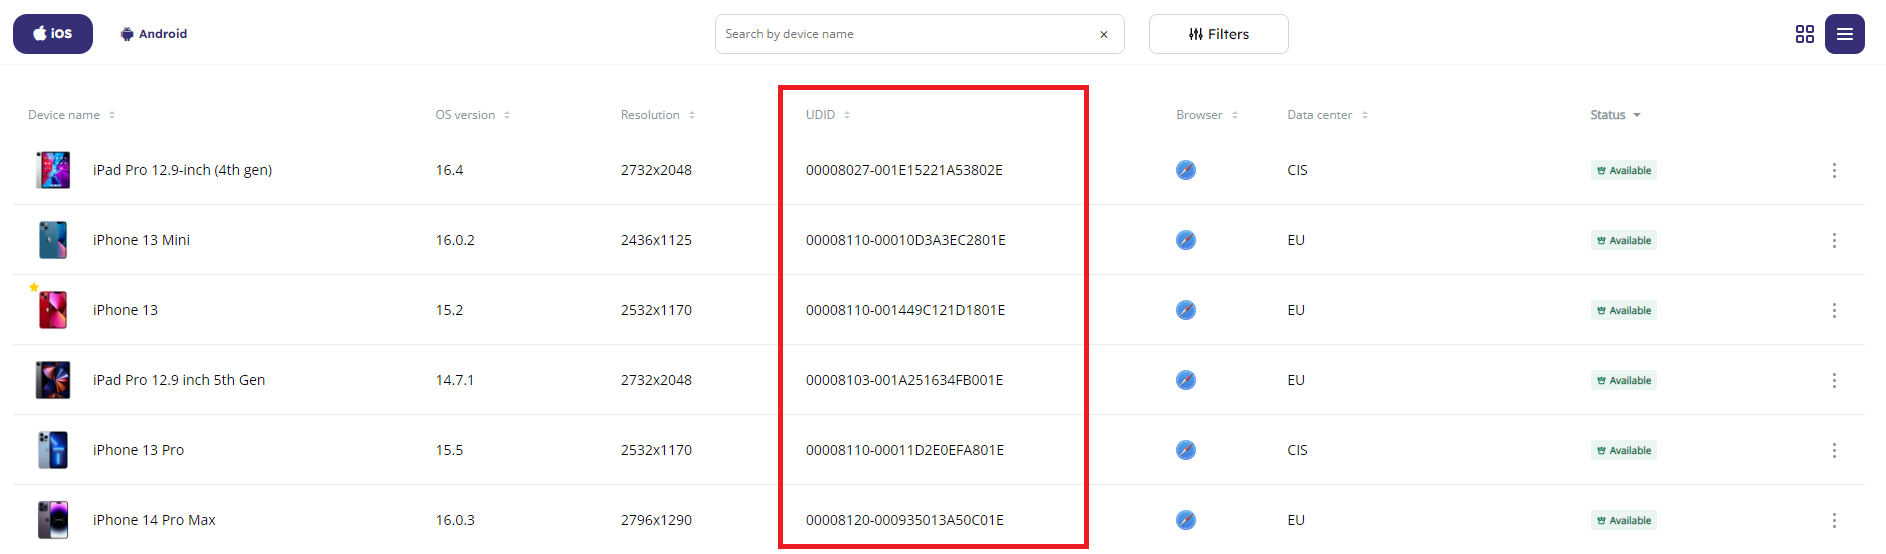The height and width of the screenshot is (554, 1886).
Task: Switch to grid view layout
Action: coord(1805,34)
